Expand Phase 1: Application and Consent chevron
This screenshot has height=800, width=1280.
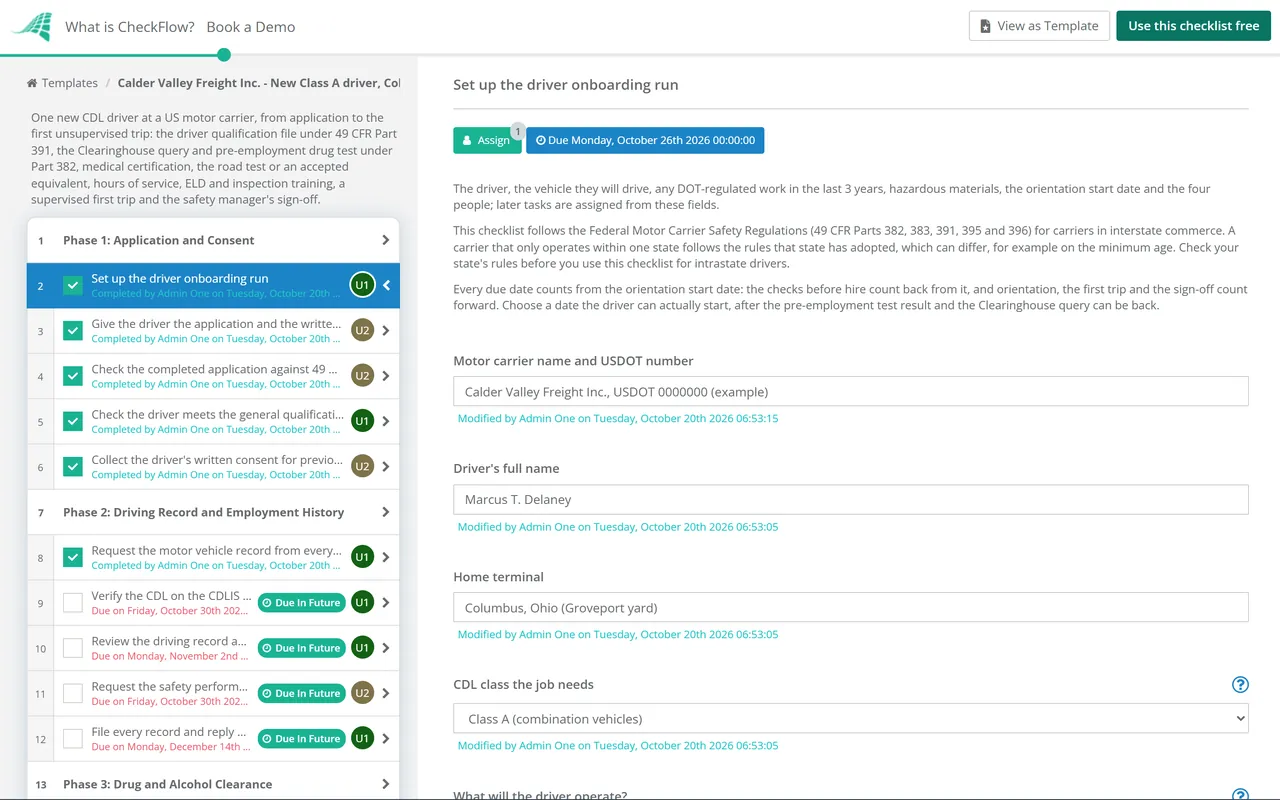pyautogui.click(x=386, y=240)
